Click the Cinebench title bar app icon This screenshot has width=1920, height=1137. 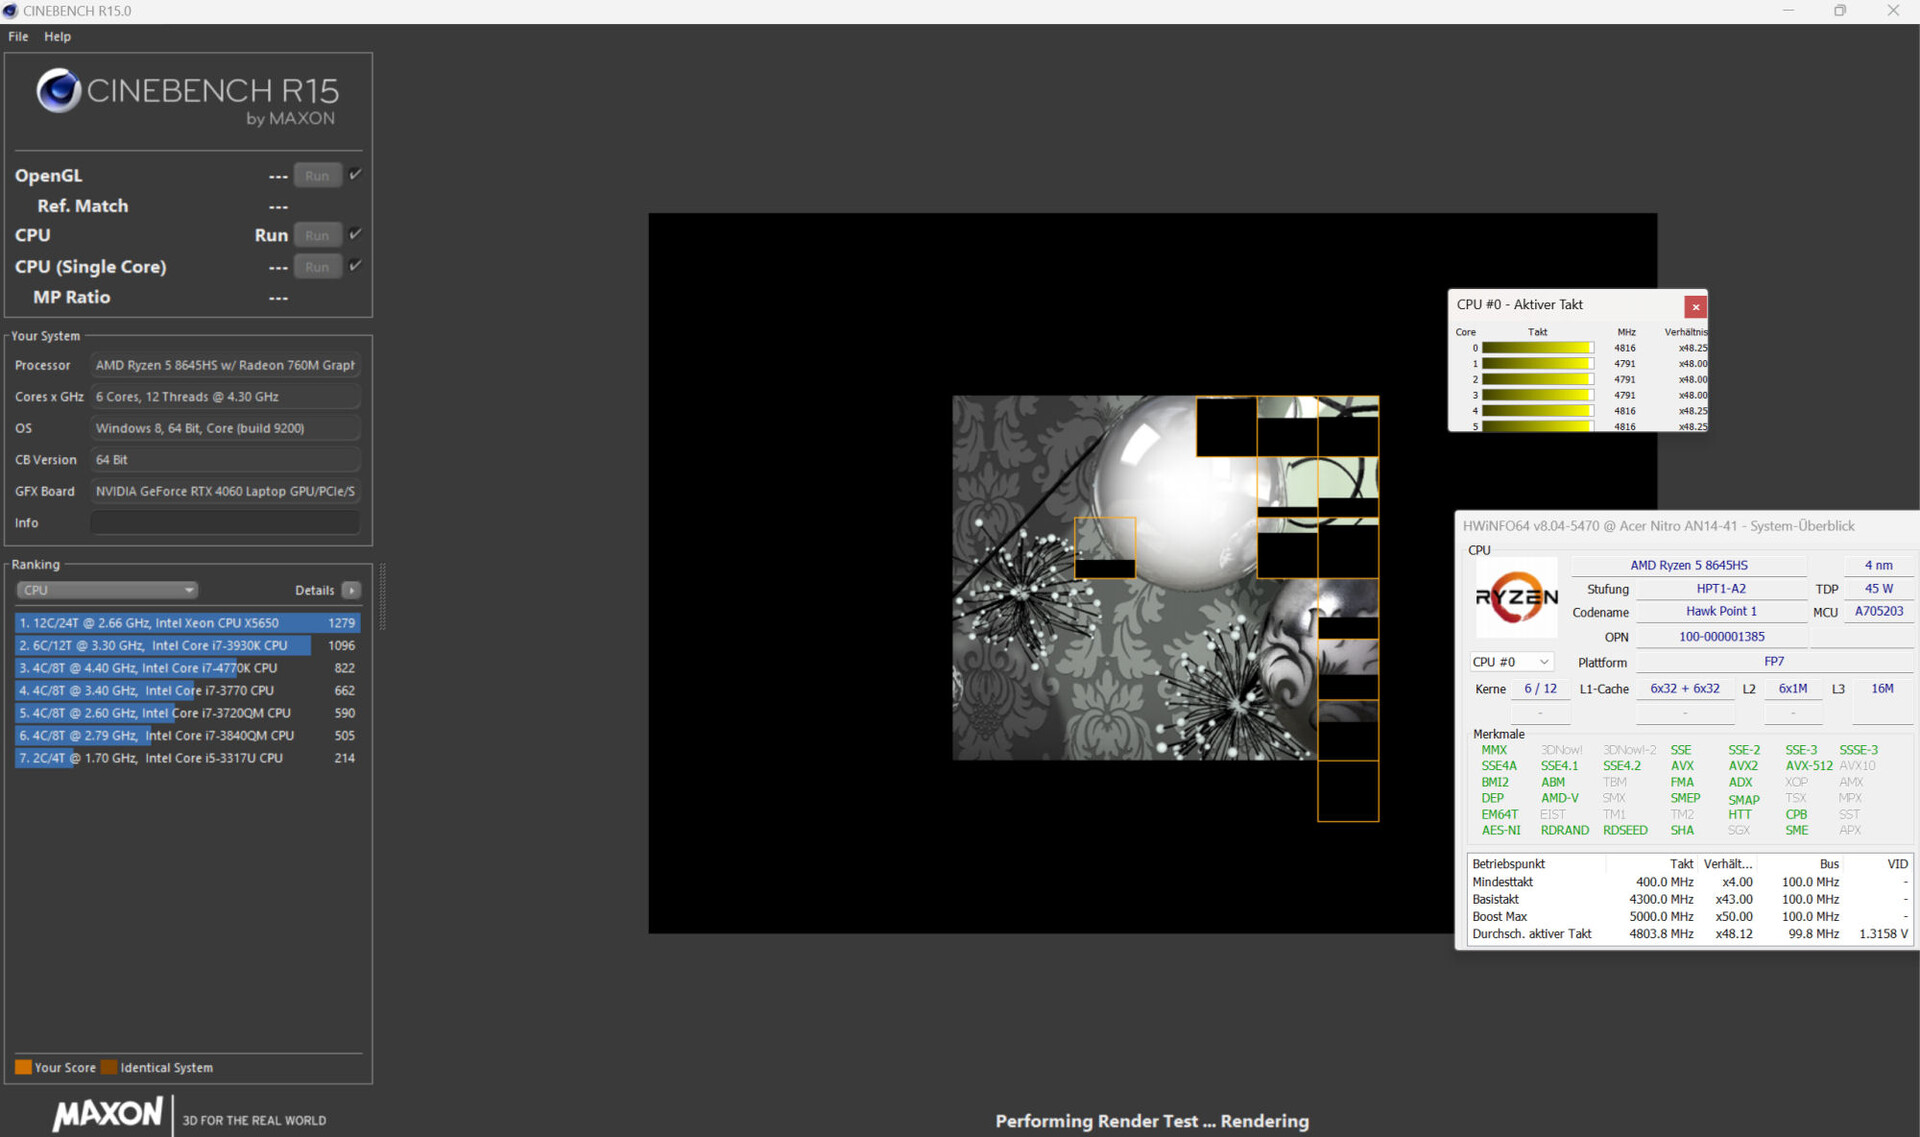[10, 10]
